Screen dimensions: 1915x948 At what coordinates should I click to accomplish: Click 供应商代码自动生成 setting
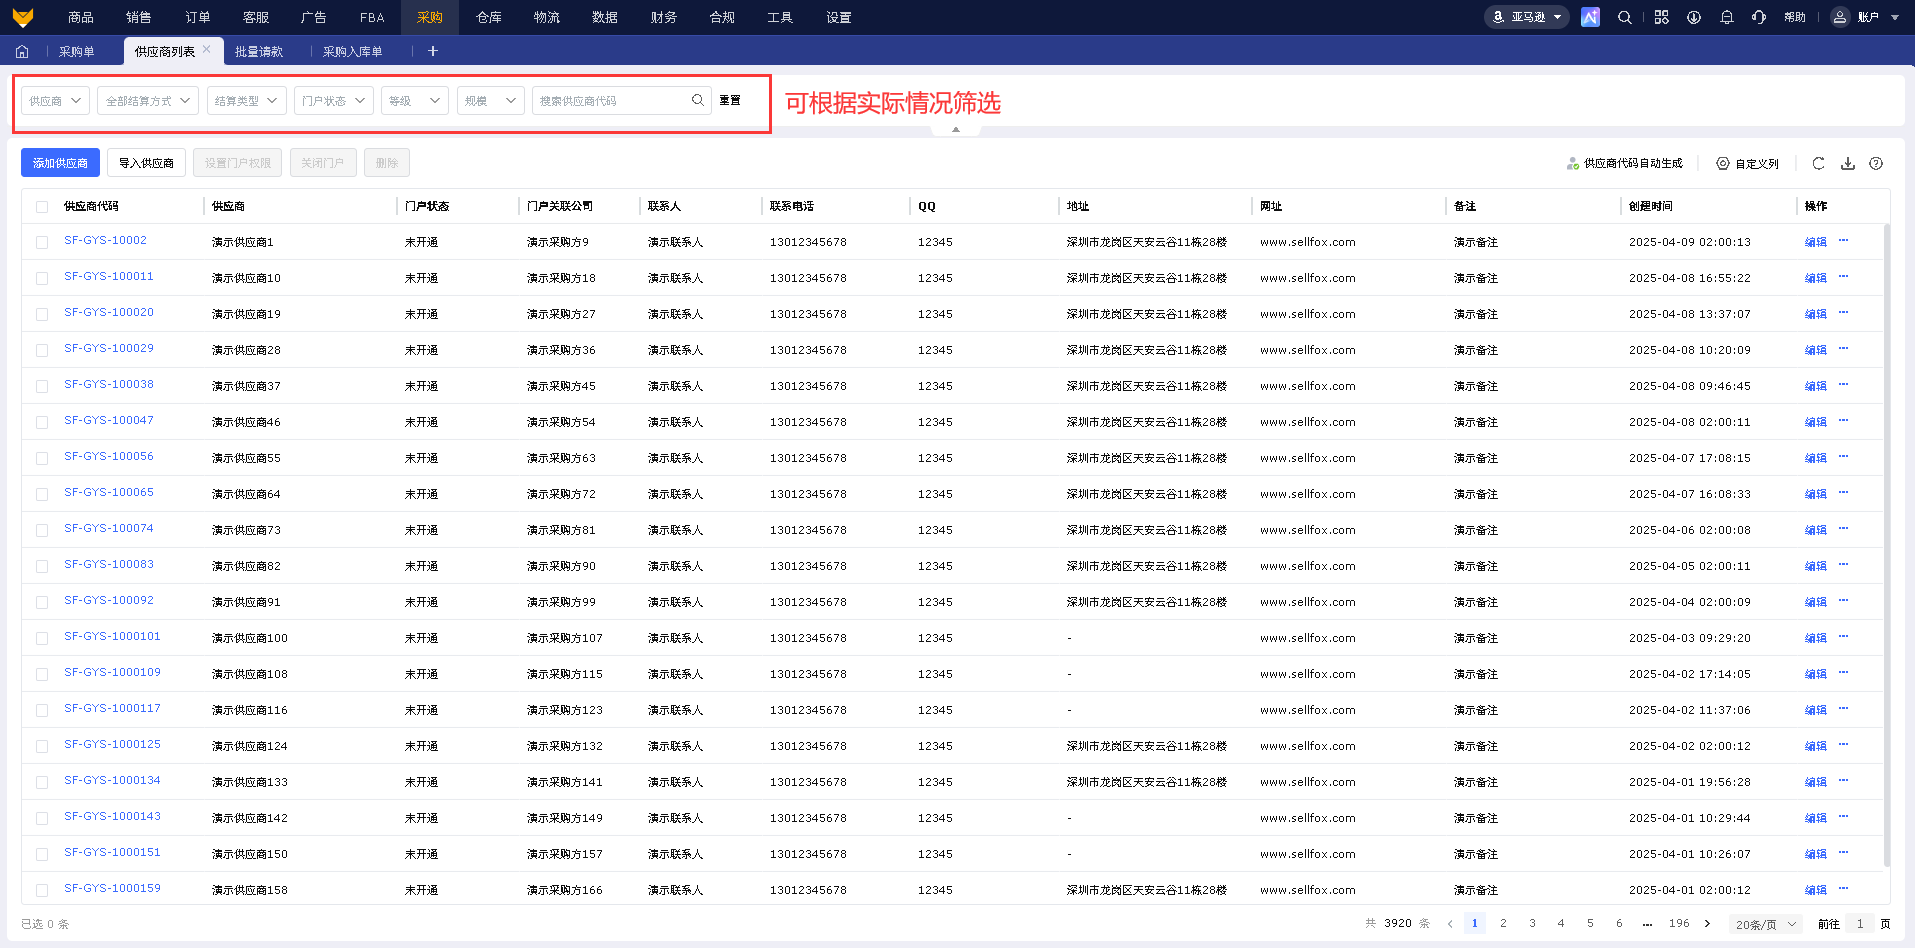point(1625,163)
